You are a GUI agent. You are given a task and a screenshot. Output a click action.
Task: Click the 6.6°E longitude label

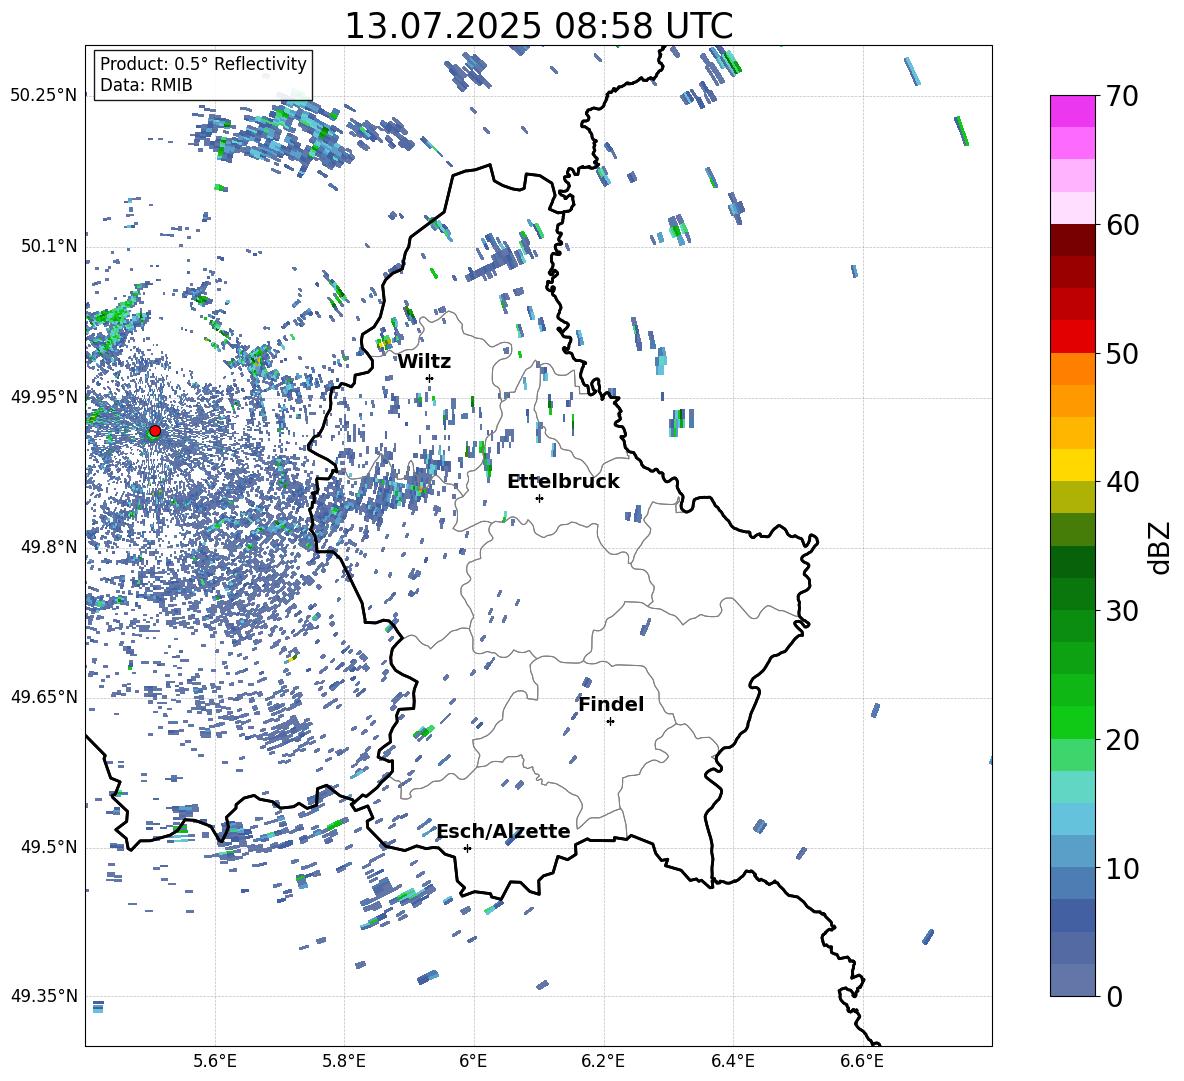click(862, 1061)
